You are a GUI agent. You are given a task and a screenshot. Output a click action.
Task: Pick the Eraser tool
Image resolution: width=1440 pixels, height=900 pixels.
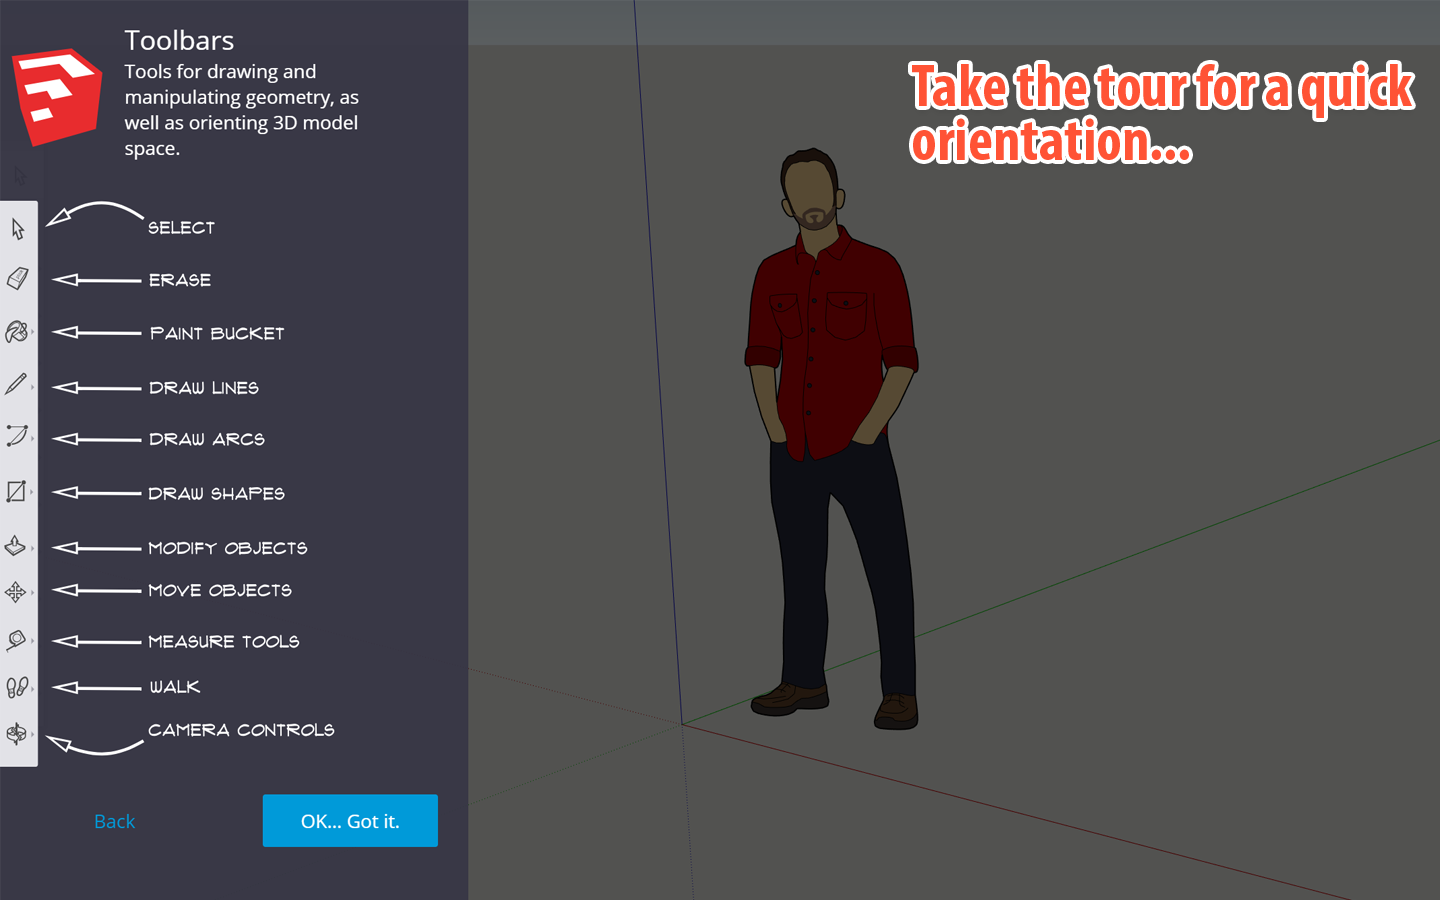[x=17, y=279]
